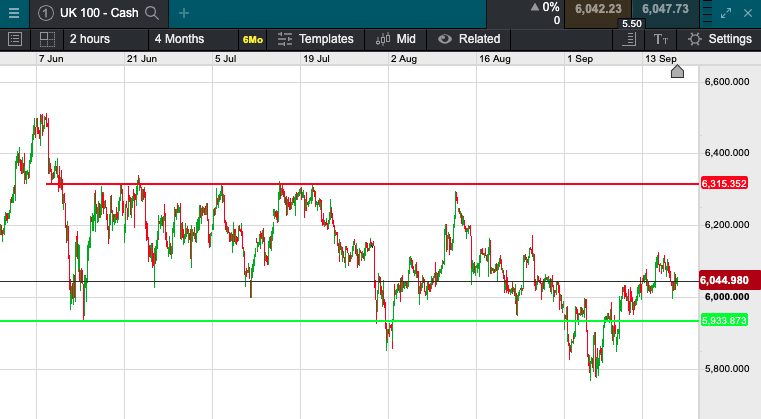This screenshot has height=419, width=761.
Task: Select the red 6,315.352 price level label
Action: [725, 184]
